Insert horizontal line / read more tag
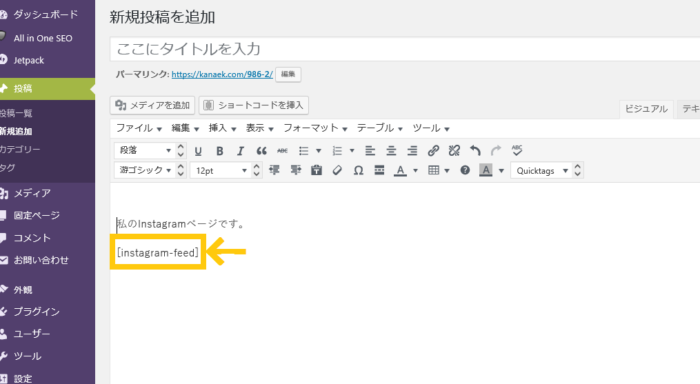This screenshot has width=700, height=384. (x=379, y=170)
